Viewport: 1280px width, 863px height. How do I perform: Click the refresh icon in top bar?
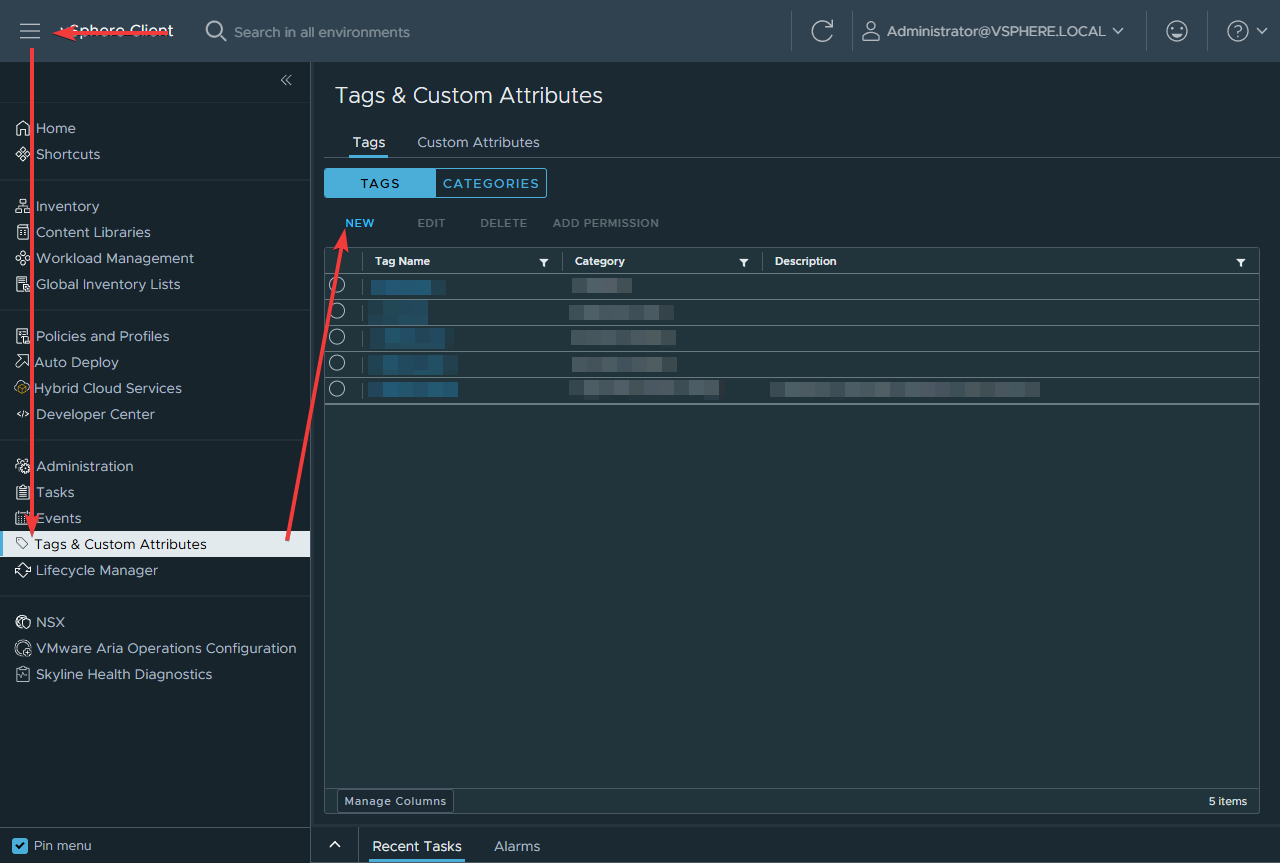tap(822, 31)
